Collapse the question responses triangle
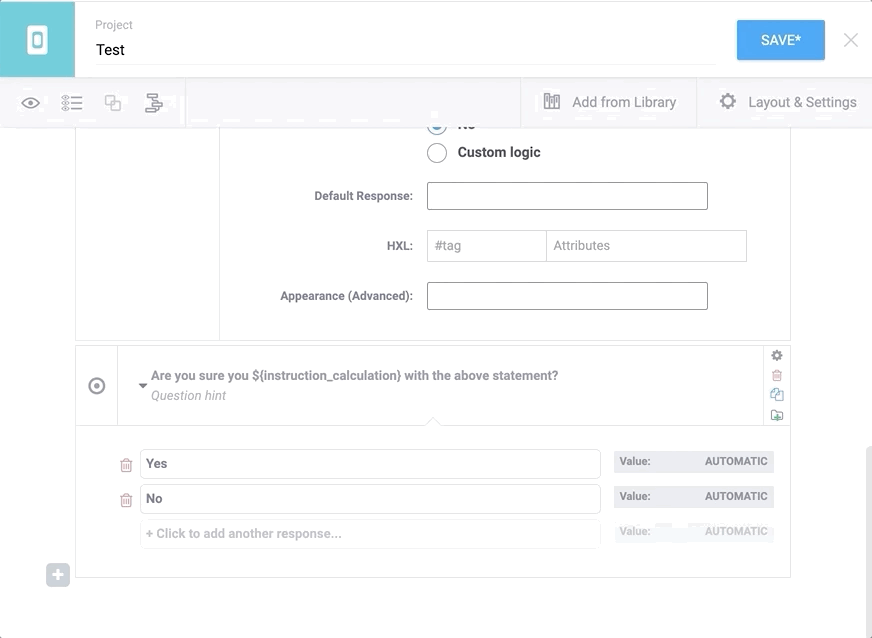The width and height of the screenshot is (872, 638). click(143, 386)
